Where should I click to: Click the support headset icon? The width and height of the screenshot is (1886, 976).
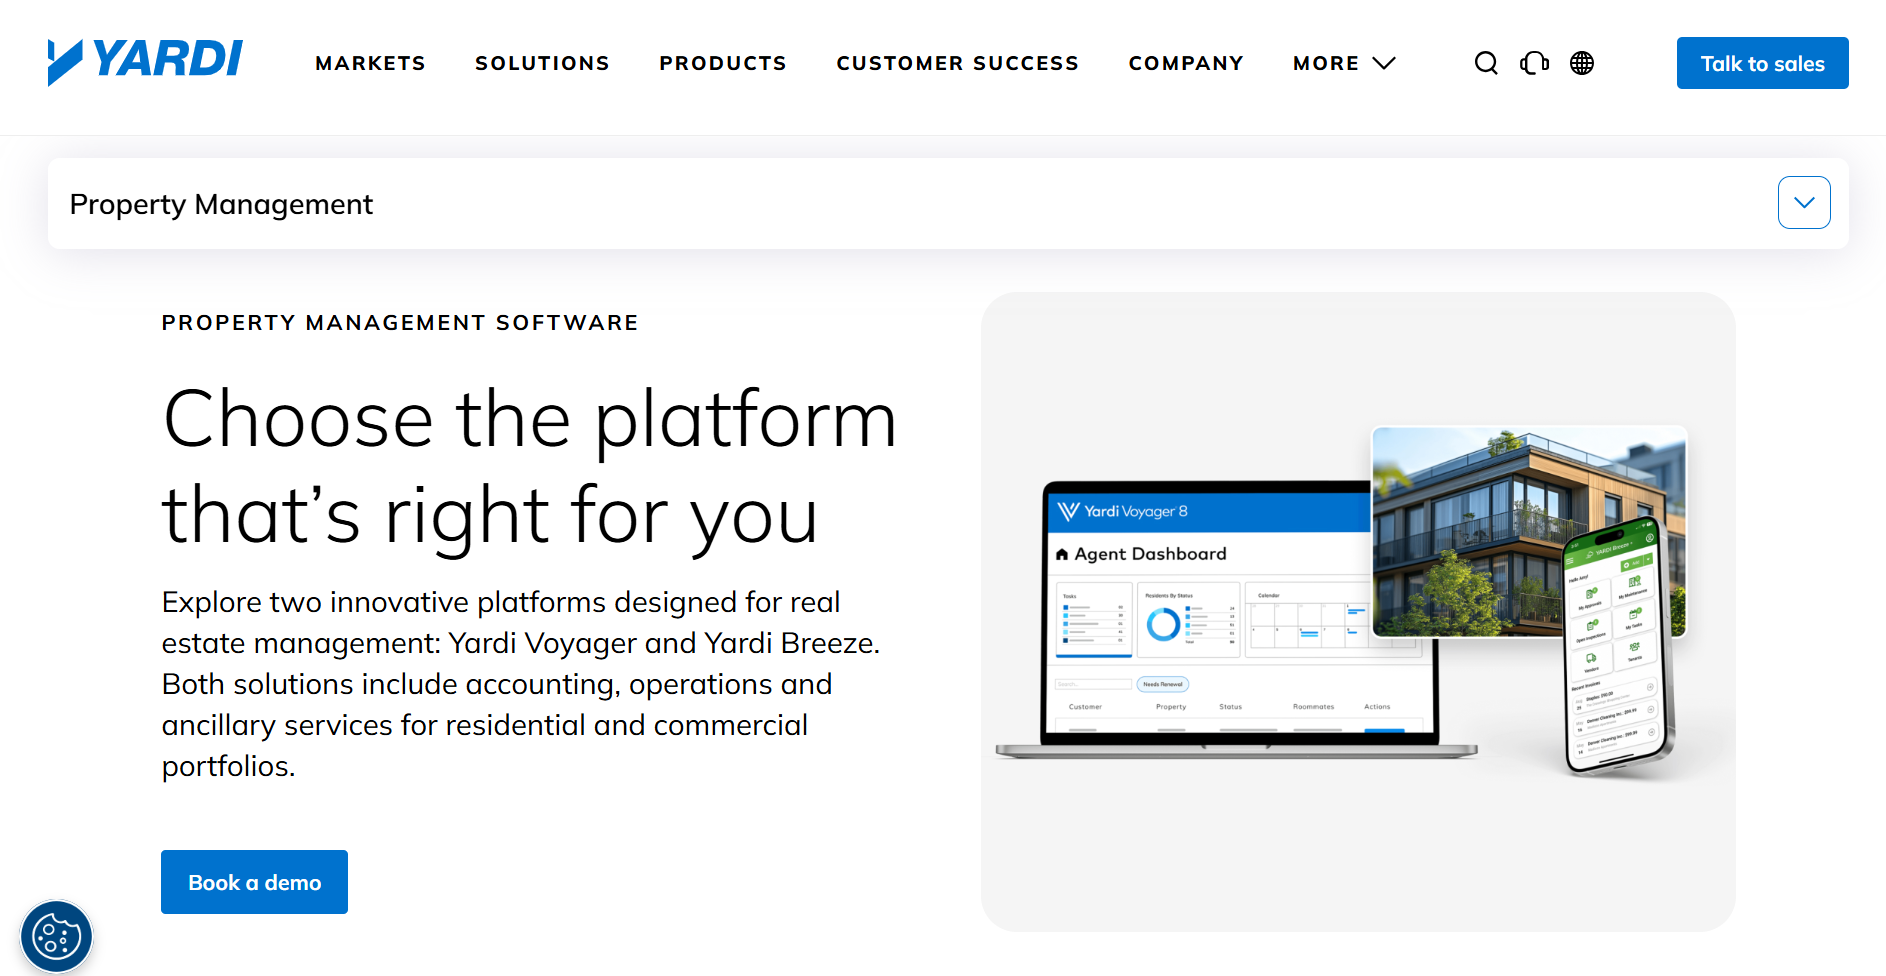(x=1534, y=63)
